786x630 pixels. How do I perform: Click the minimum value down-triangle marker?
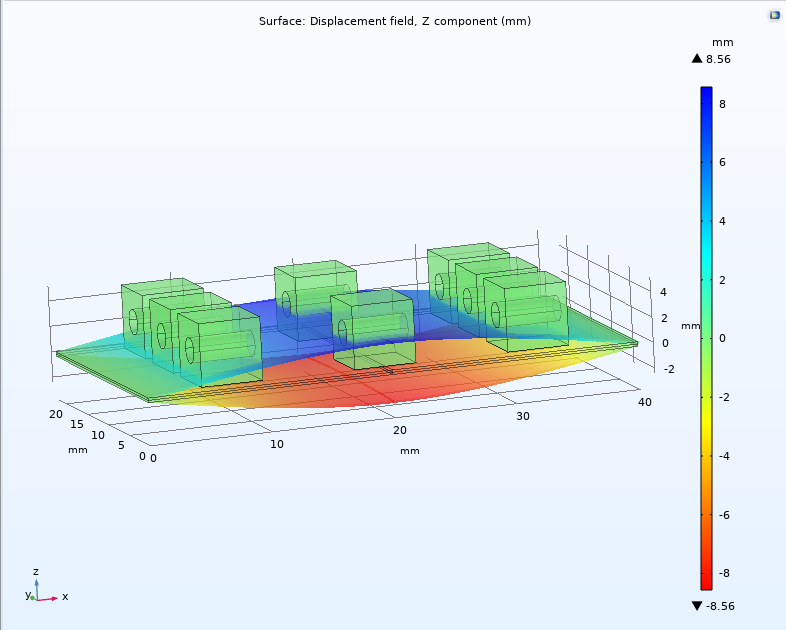click(x=697, y=606)
